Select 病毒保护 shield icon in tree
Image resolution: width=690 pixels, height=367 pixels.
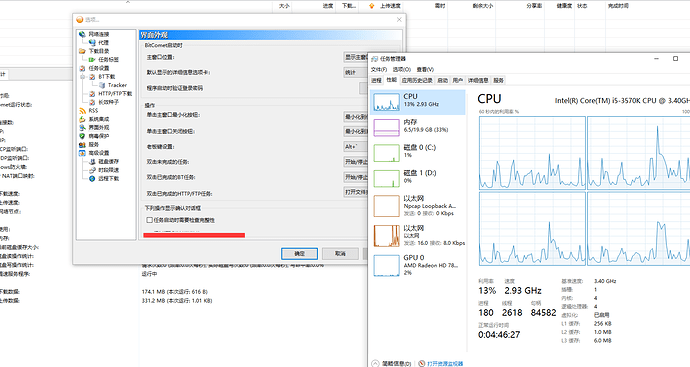pyautogui.click(x=82, y=136)
